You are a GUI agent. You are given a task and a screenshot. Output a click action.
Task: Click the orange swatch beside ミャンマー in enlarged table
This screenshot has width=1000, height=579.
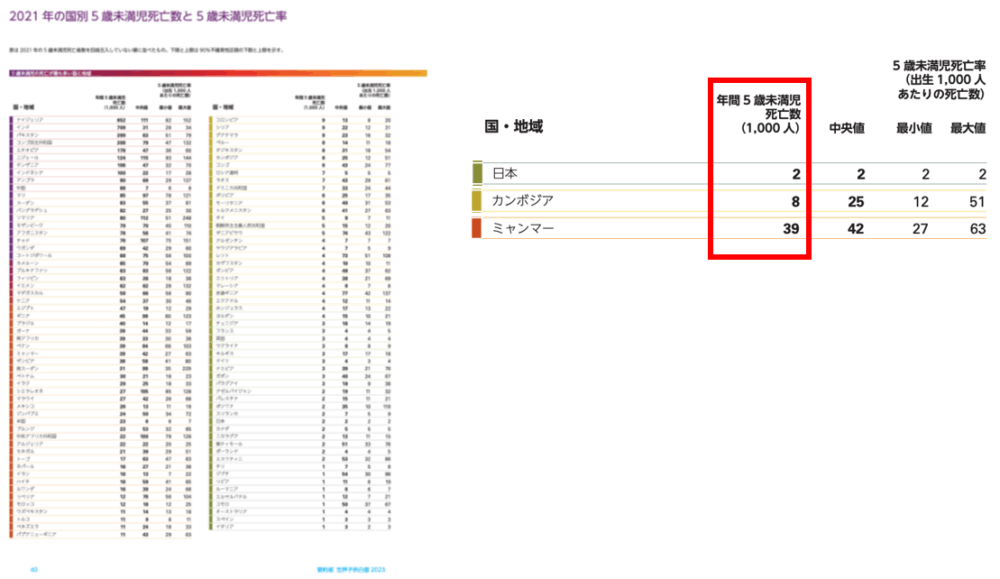click(478, 229)
